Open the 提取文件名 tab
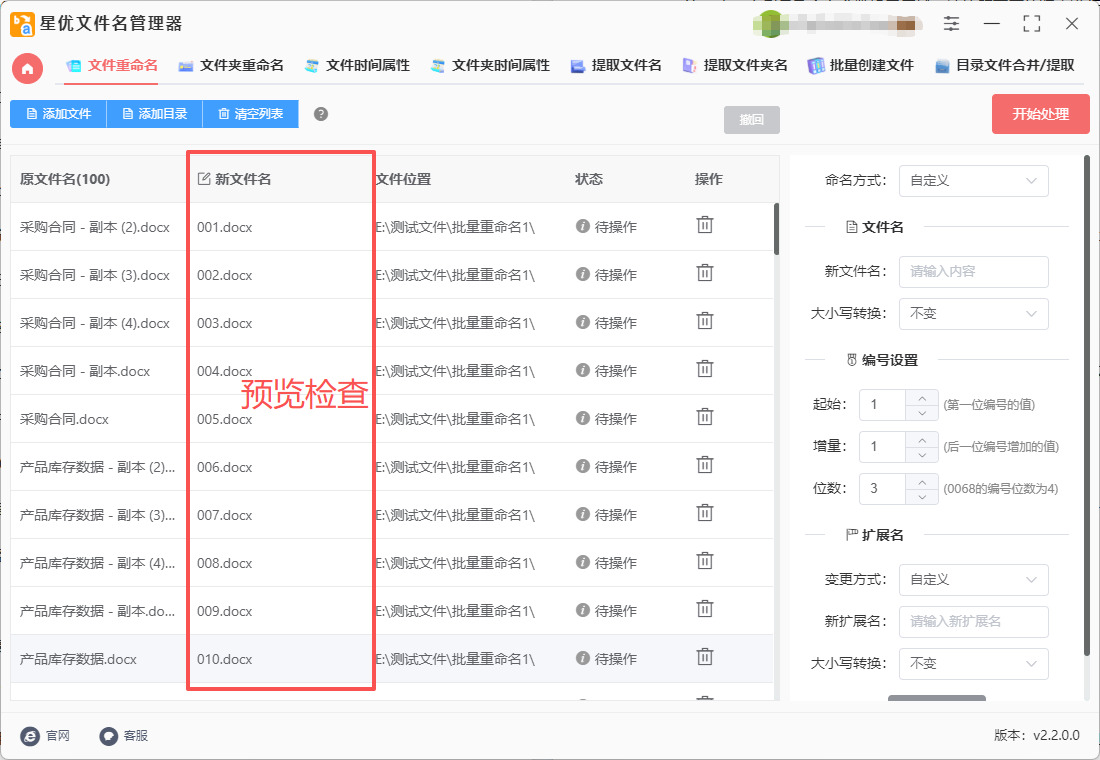This screenshot has width=1100, height=760. 616,66
